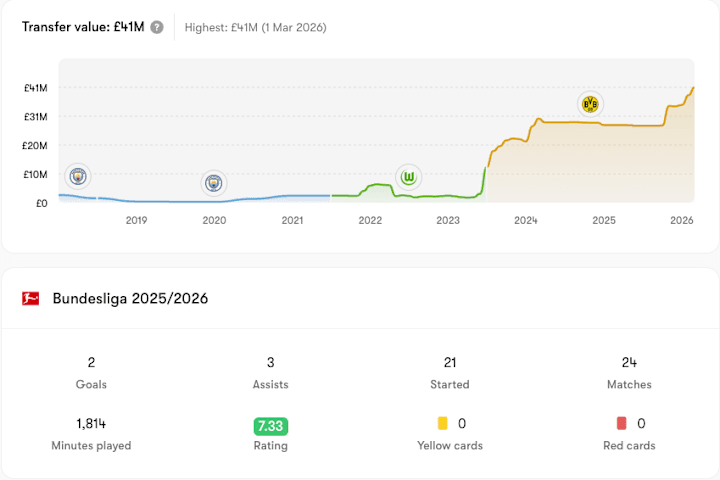Click the Highest: £41M (1 Mar 2026) text

click(x=255, y=27)
